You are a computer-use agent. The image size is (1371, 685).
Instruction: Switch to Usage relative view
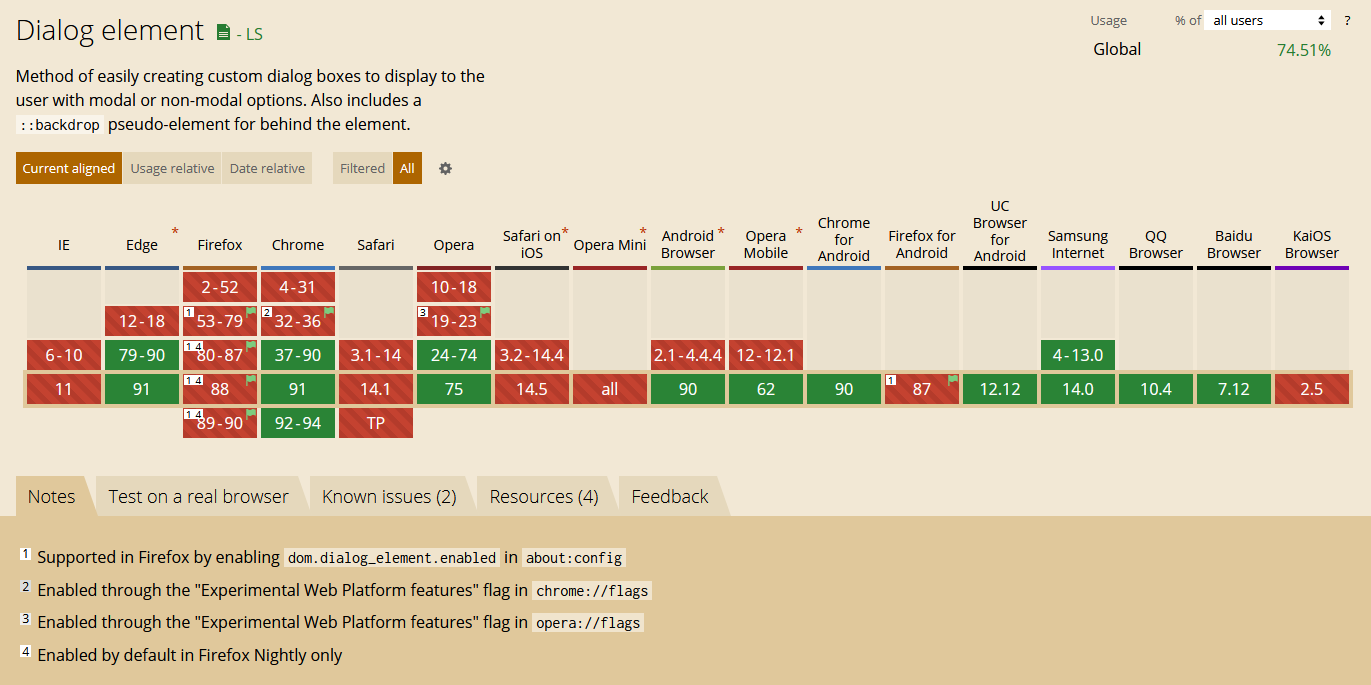[172, 169]
